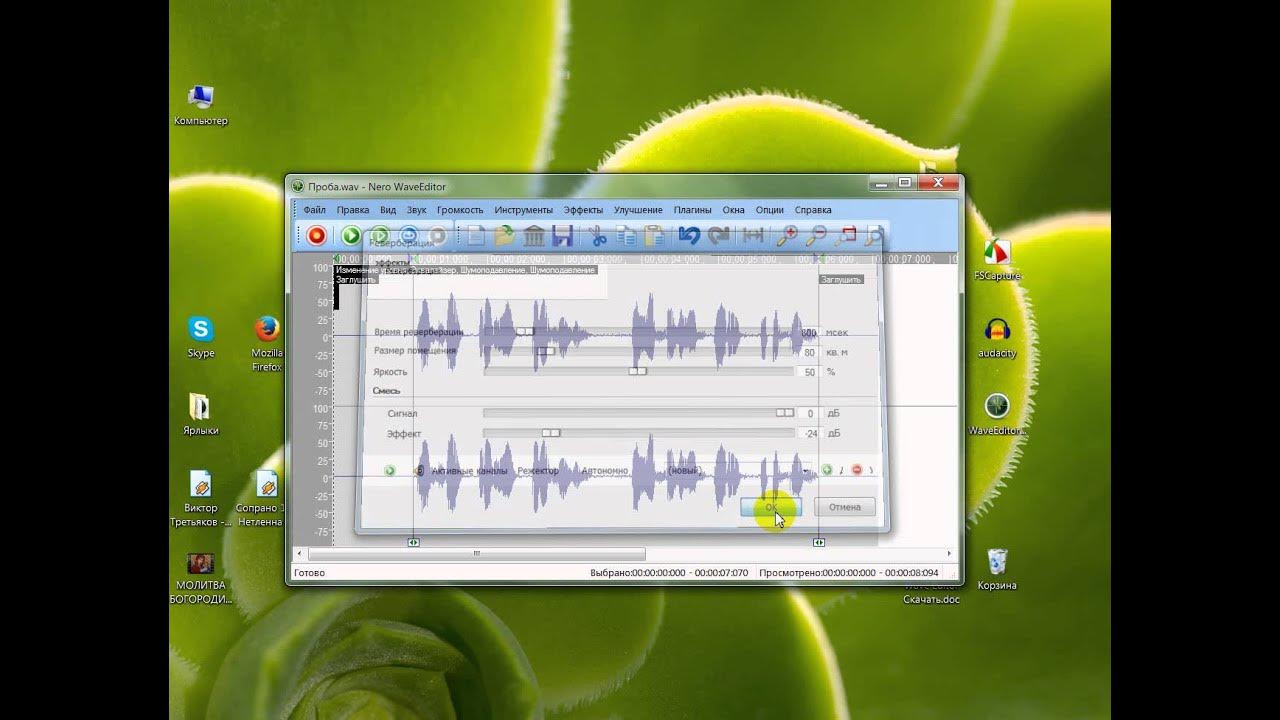Click the Эффект mix slider handle
This screenshot has height=720, width=1280.
point(551,433)
